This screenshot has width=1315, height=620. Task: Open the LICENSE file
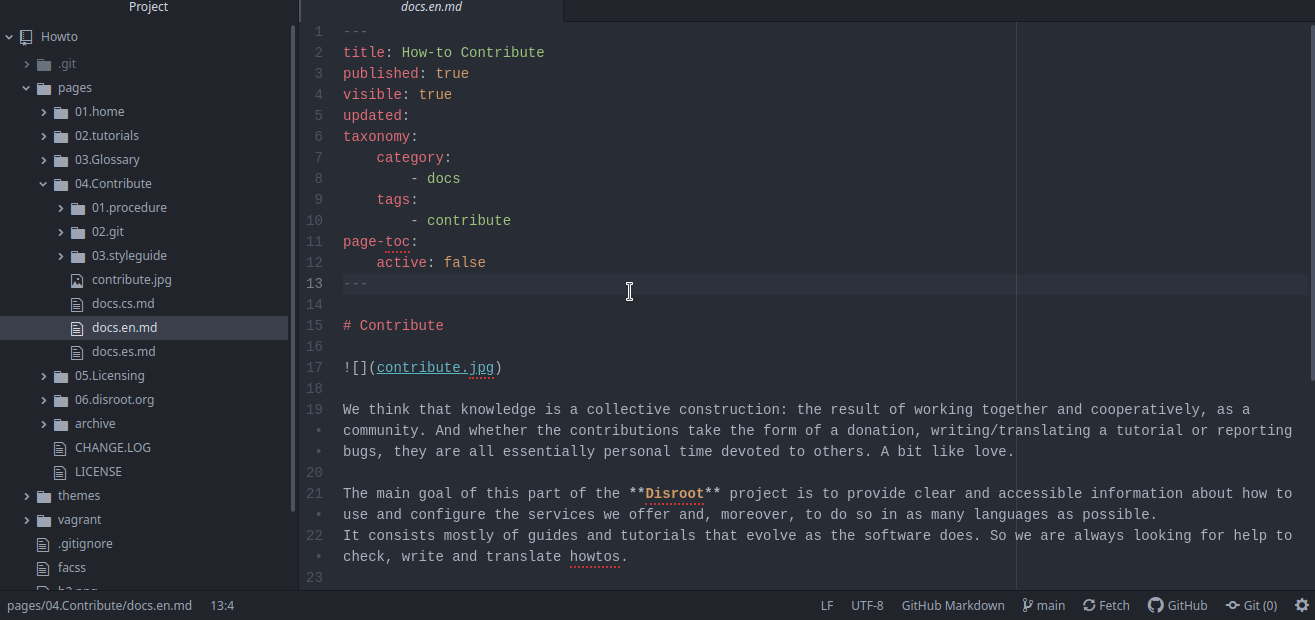(x=98, y=472)
